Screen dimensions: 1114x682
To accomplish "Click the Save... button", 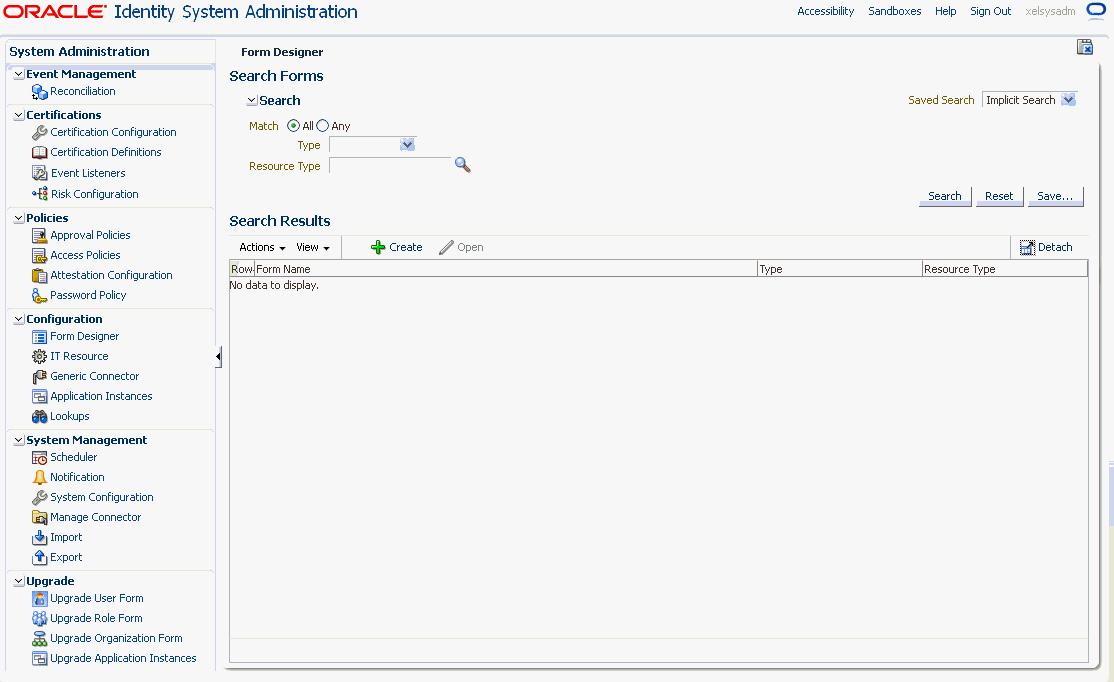I will coord(1055,196).
